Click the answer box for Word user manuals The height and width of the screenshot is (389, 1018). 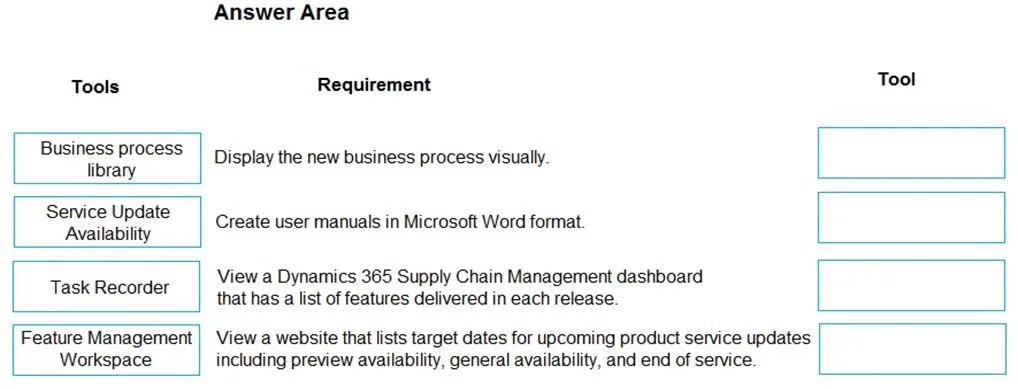coord(912,218)
